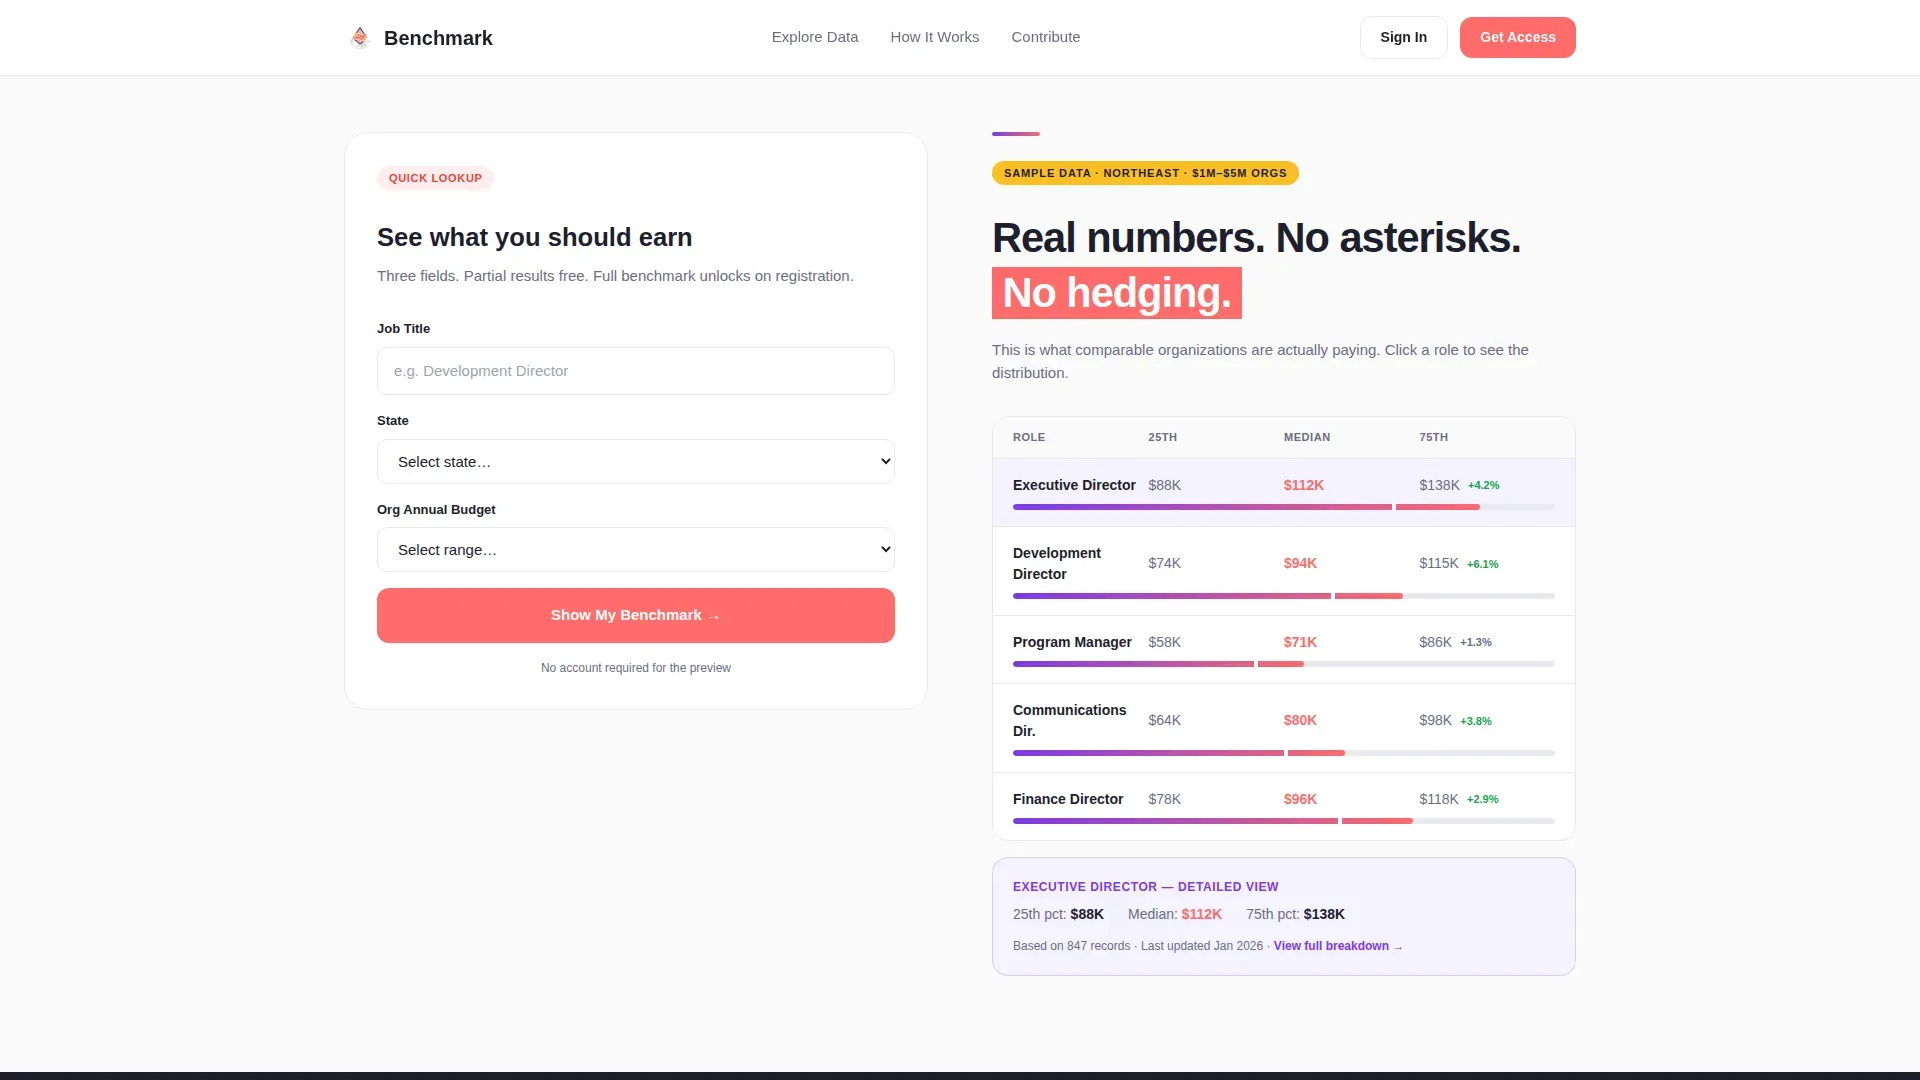Click the Finance Director median $96K value
Screen dimensions: 1920x1080
[1300, 799]
